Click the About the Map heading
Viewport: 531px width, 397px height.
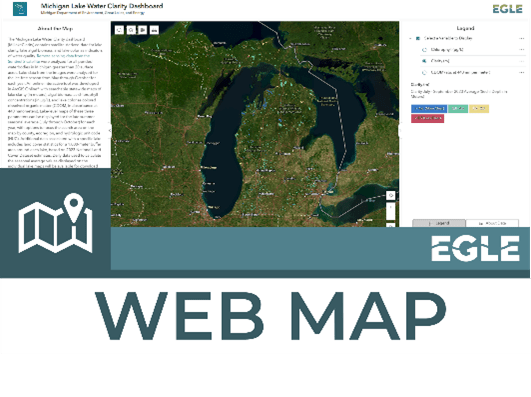pyautogui.click(x=55, y=28)
